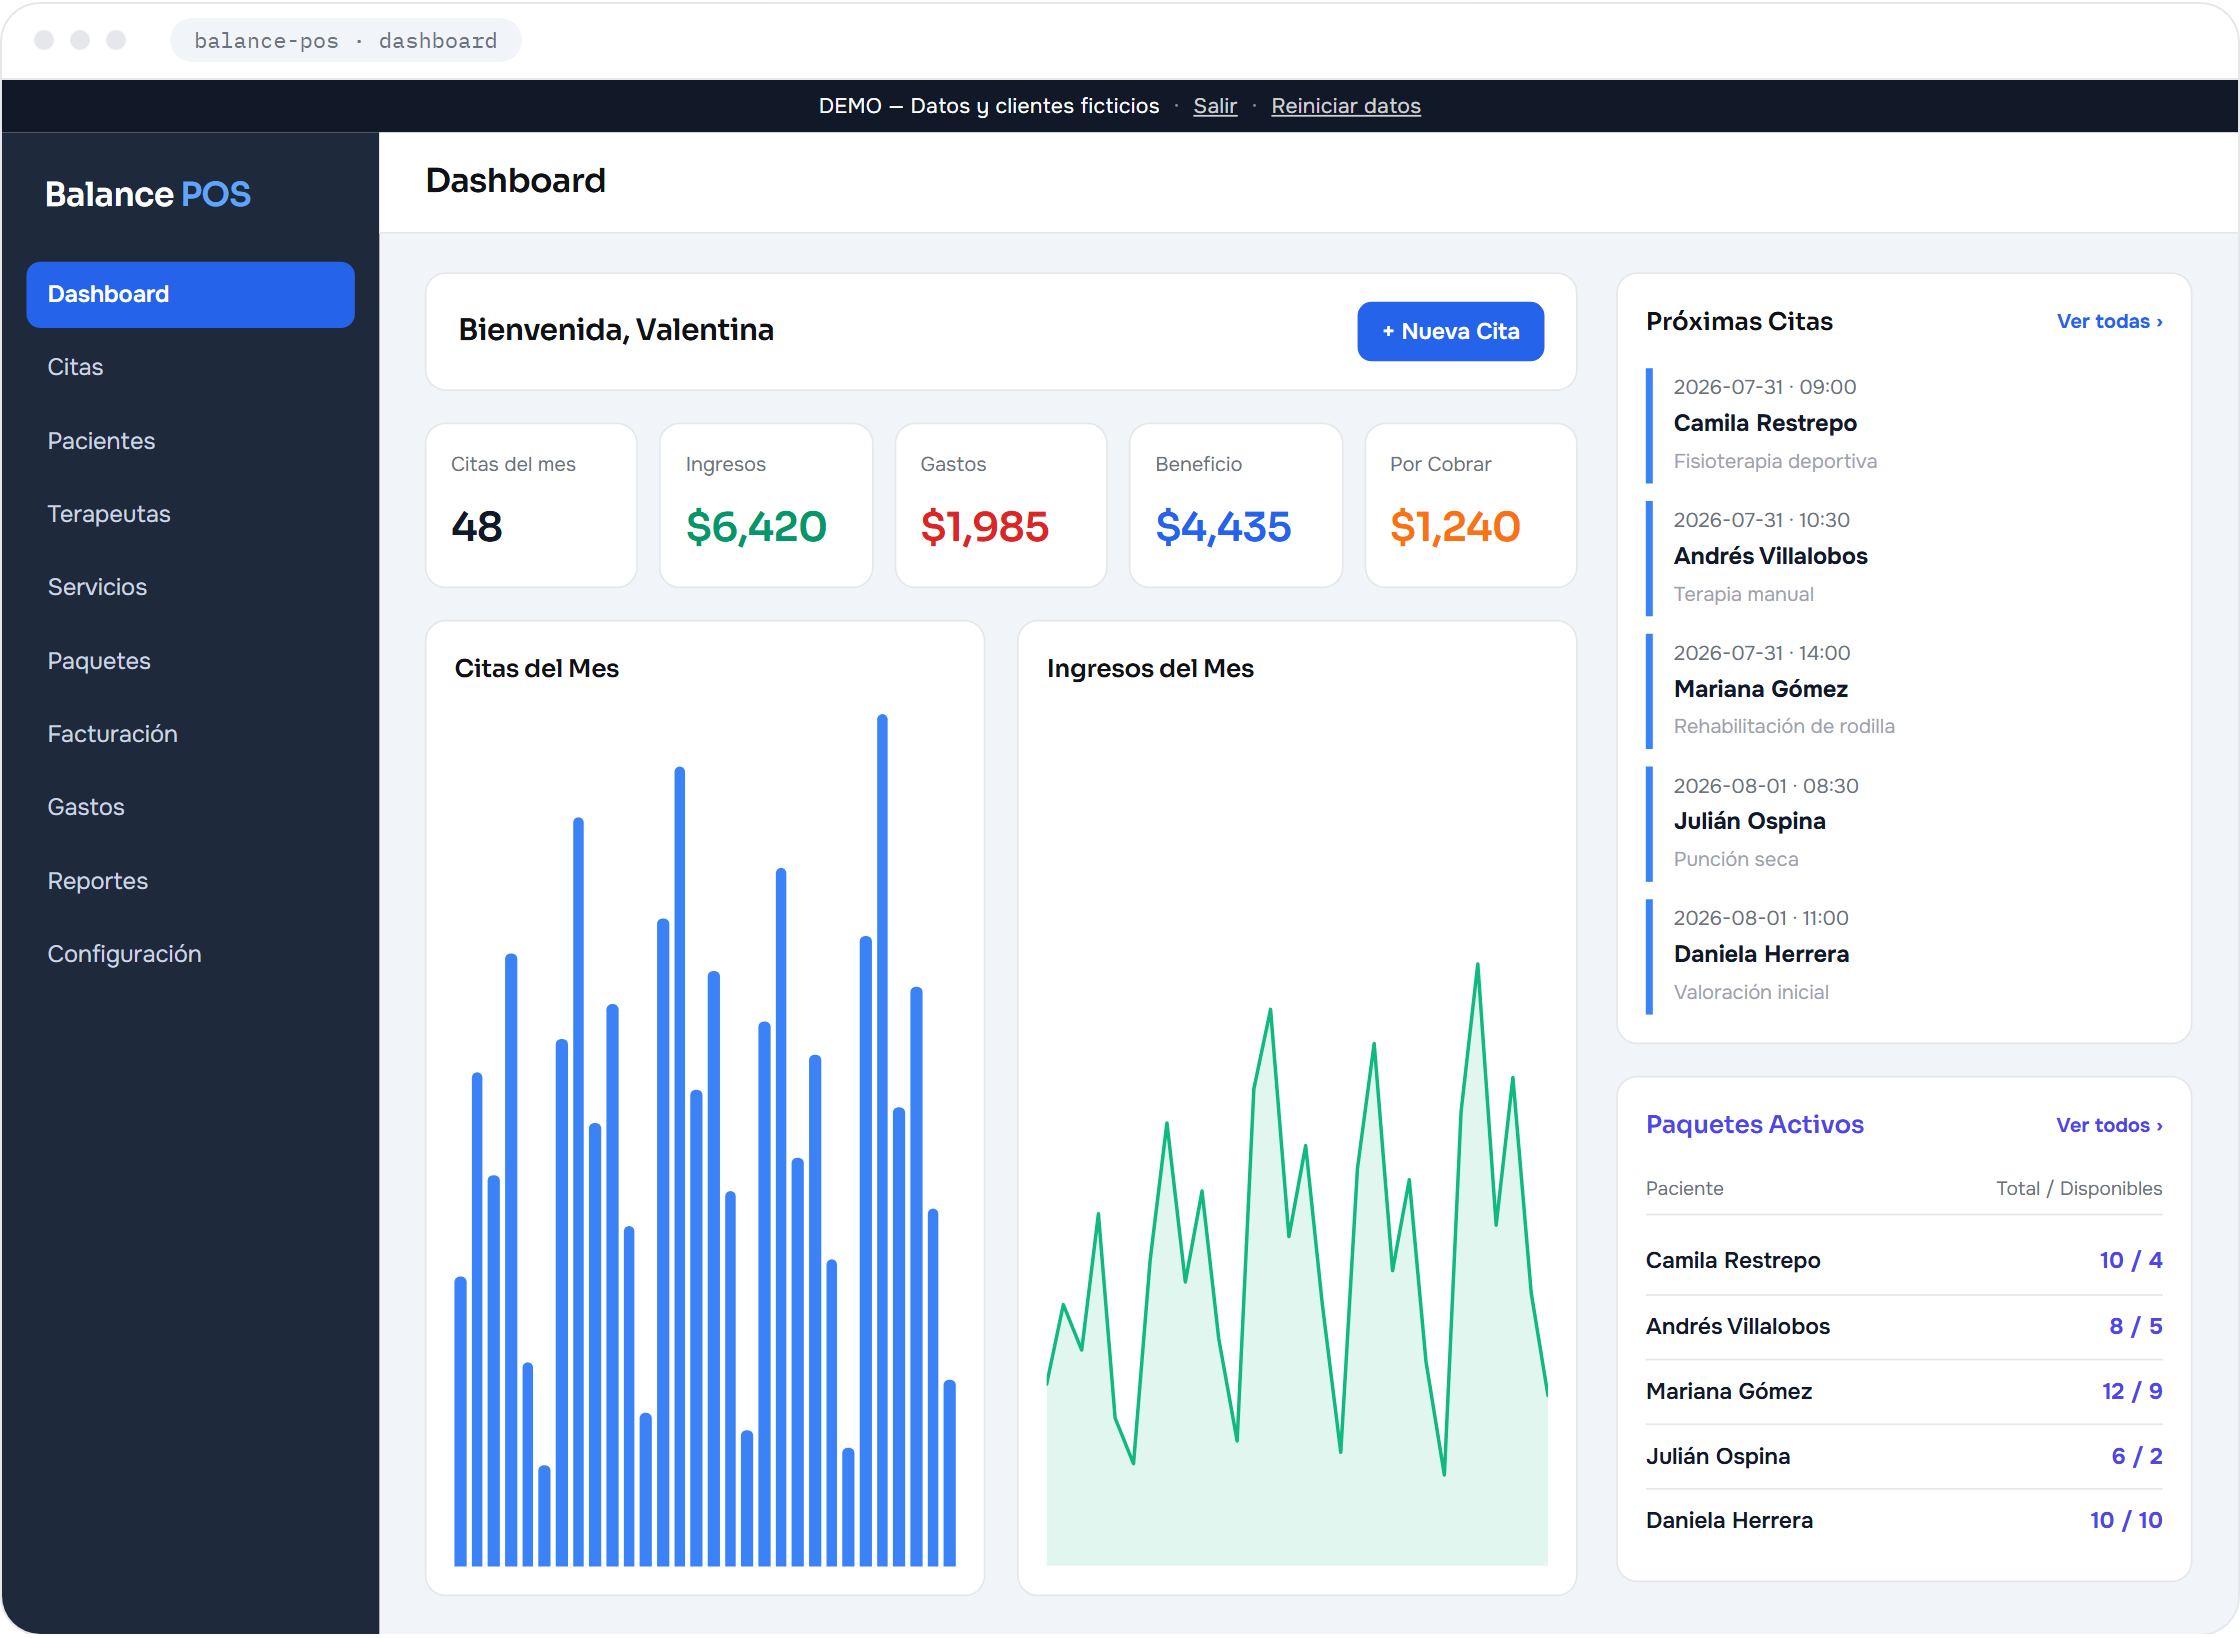Click the Reiniciar datos link

click(x=1345, y=106)
